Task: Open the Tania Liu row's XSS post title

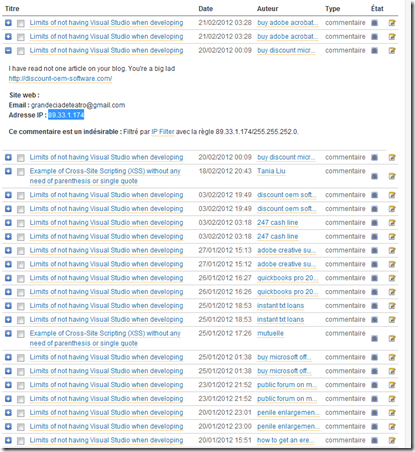Action: pos(105,176)
